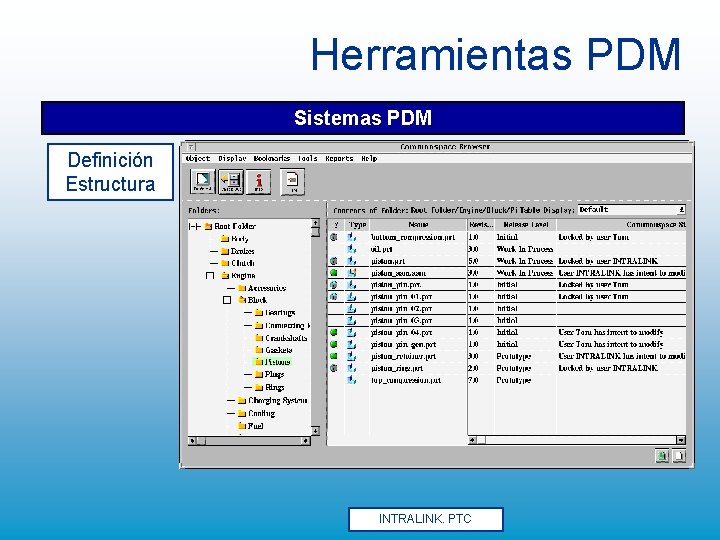Click the green icon at window bottom-right
The width and height of the screenshot is (720, 540).
[x=662, y=456]
